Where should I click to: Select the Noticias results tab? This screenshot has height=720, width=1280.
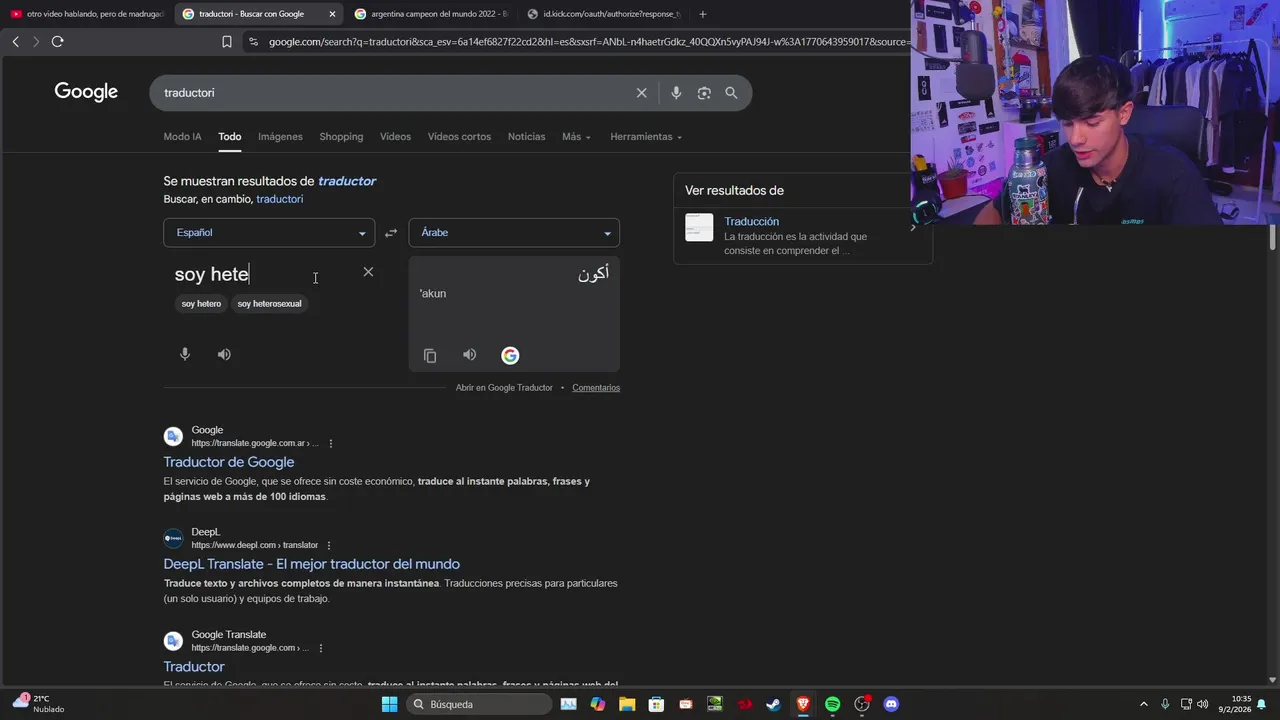(526, 137)
